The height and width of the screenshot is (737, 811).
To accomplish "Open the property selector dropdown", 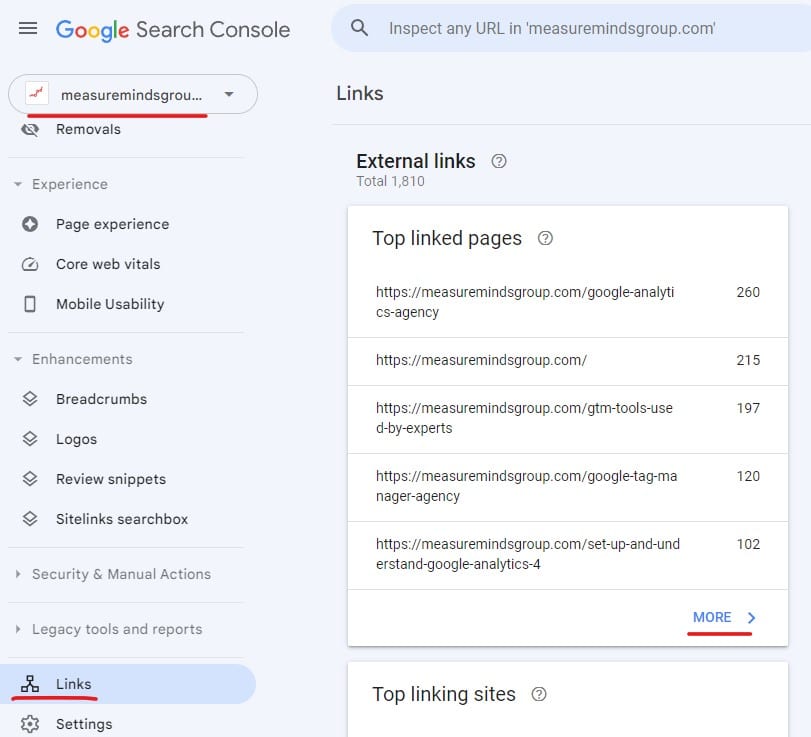I will (x=229, y=93).
